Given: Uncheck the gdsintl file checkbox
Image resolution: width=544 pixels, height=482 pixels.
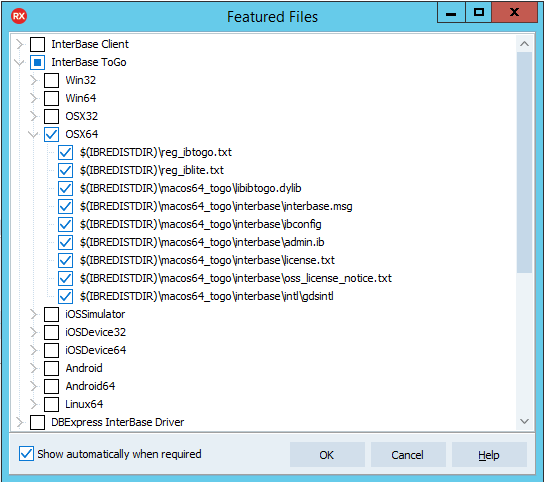Looking at the screenshot, I should (66, 296).
